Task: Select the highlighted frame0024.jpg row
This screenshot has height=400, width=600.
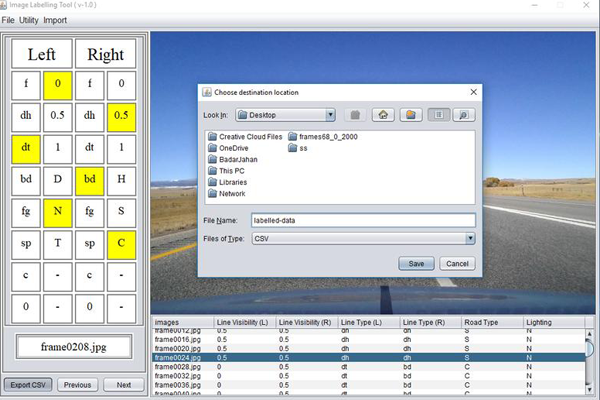Action: click(x=369, y=358)
